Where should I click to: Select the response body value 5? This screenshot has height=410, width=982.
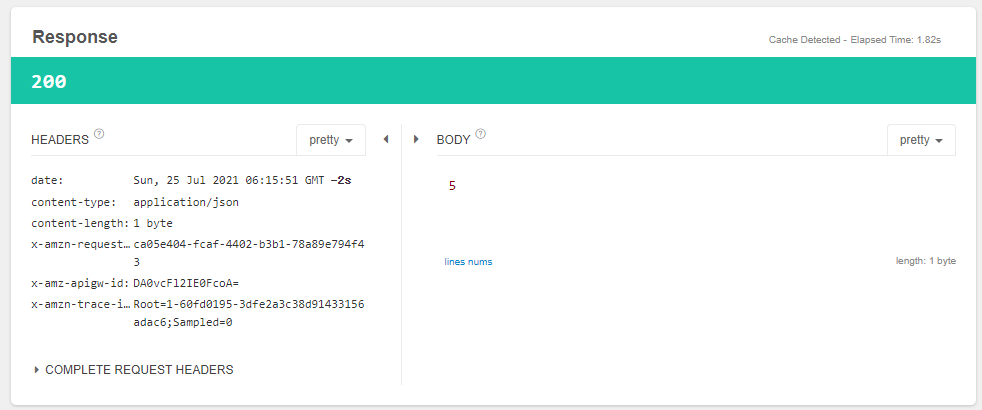(452, 186)
